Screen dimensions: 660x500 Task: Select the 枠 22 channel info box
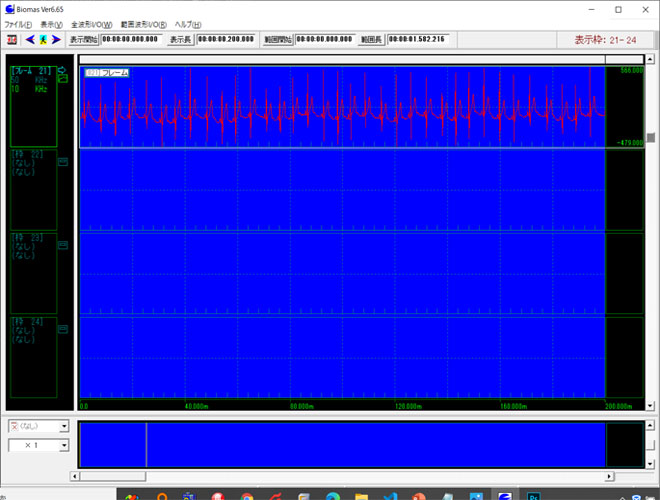[x=33, y=190]
